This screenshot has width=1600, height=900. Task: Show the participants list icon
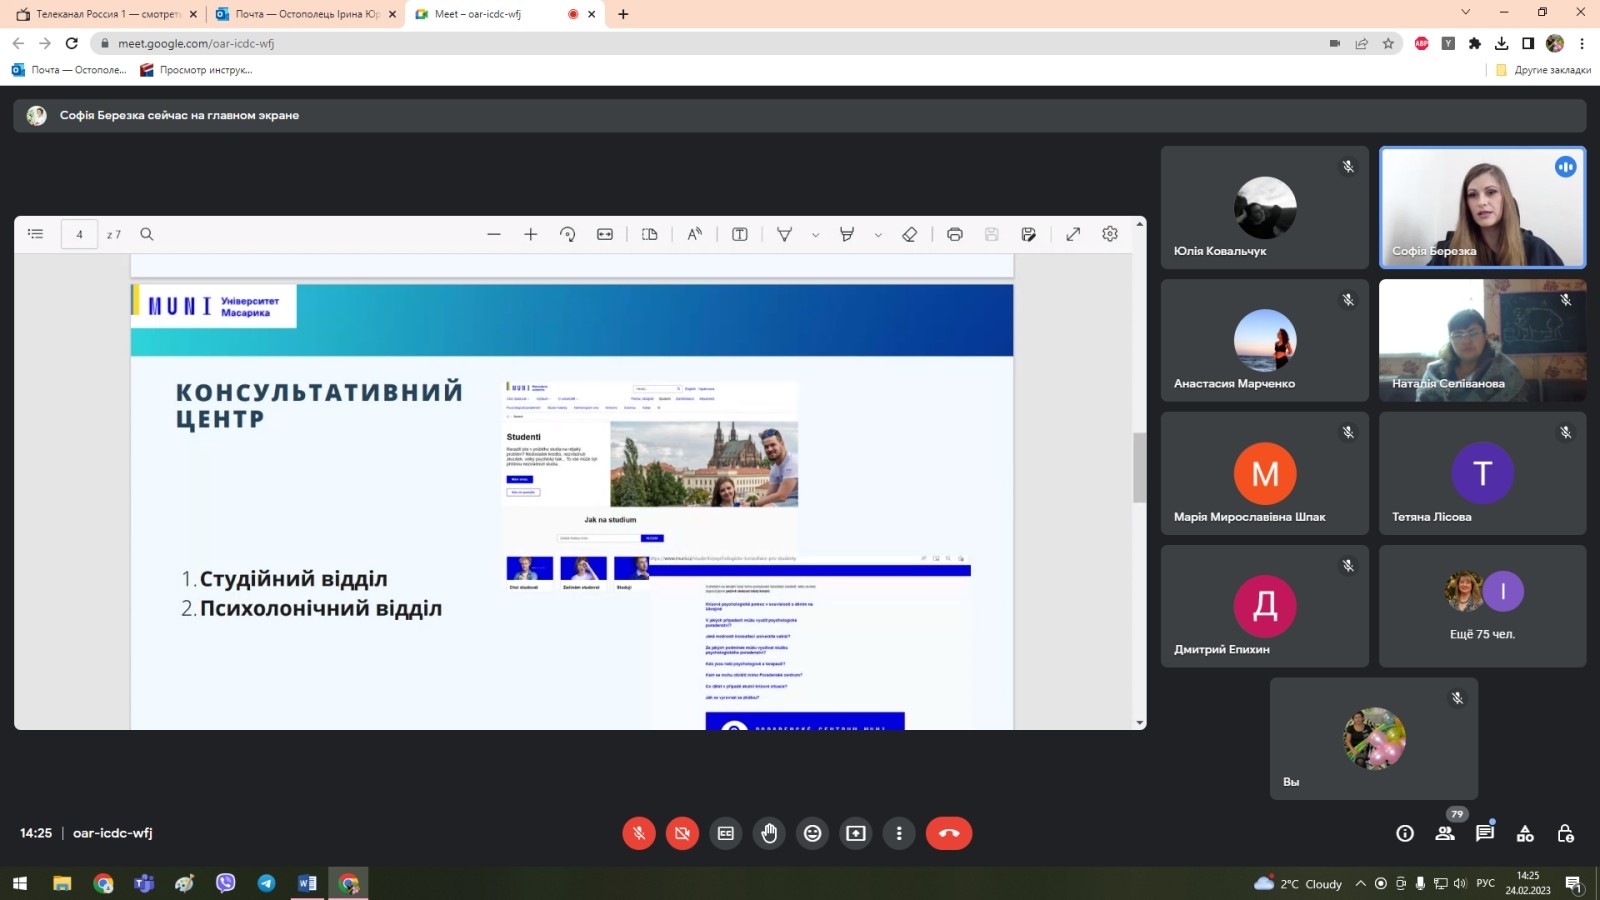pyautogui.click(x=1445, y=833)
